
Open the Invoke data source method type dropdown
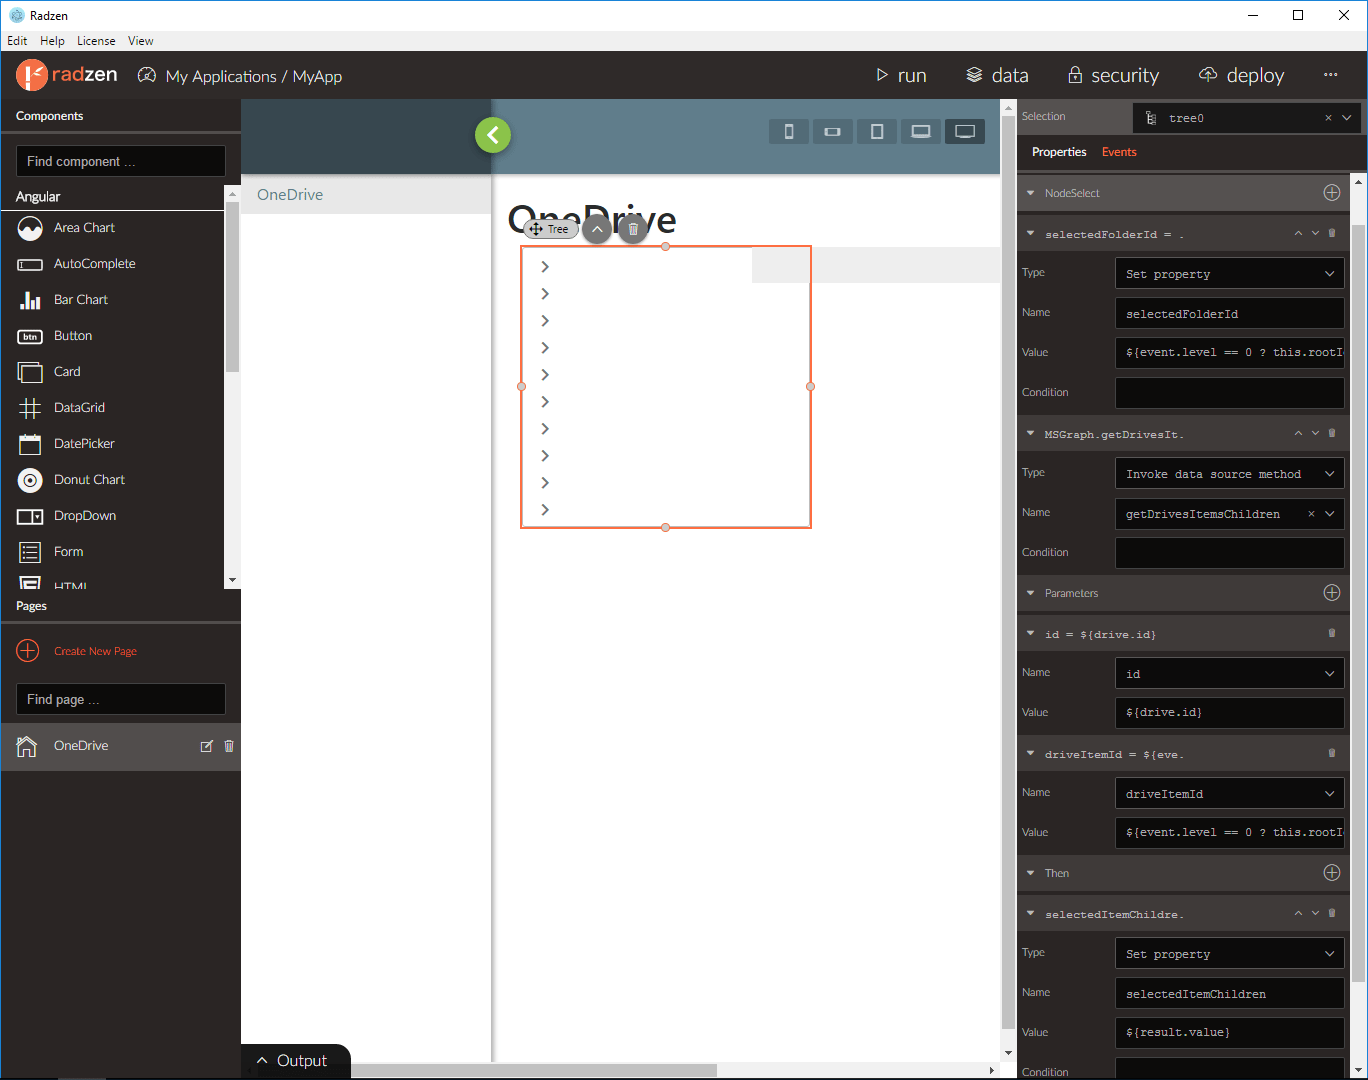point(1330,473)
